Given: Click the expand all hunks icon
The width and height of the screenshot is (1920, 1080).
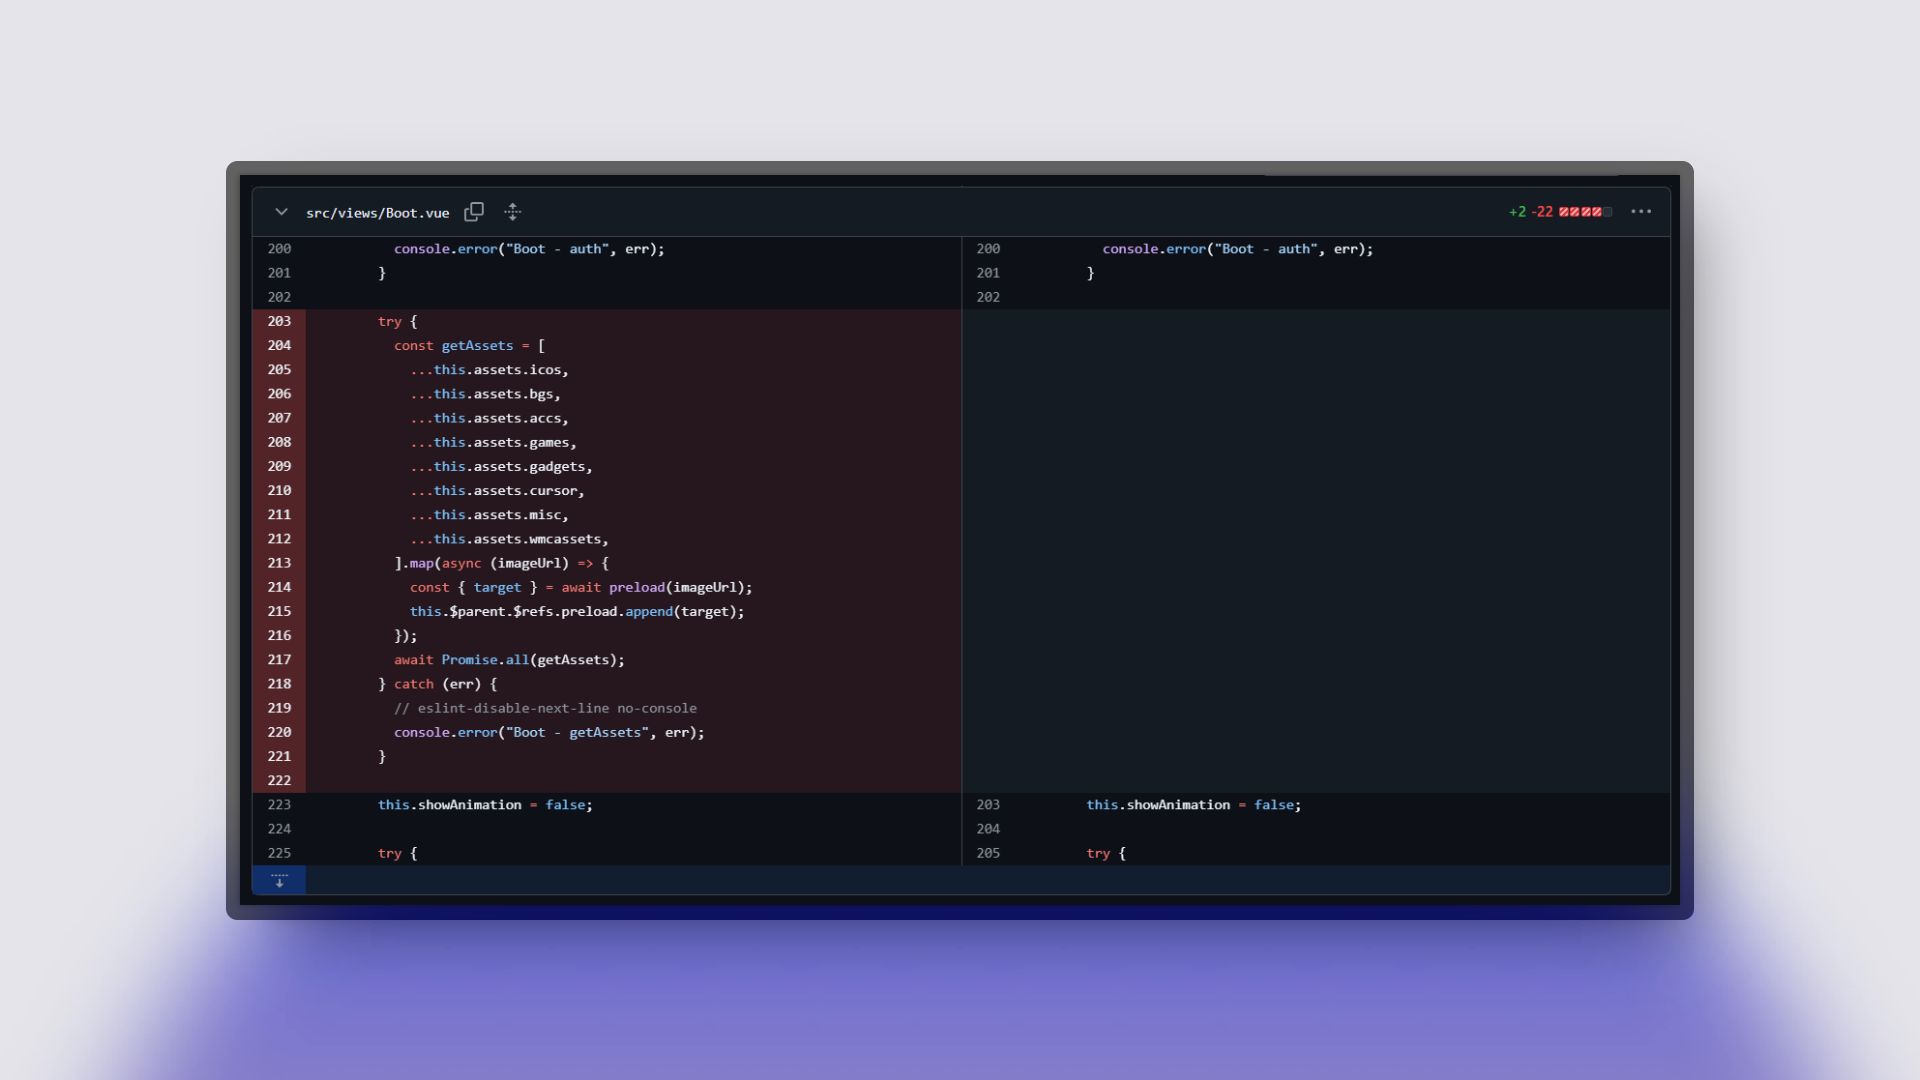Looking at the screenshot, I should [513, 212].
